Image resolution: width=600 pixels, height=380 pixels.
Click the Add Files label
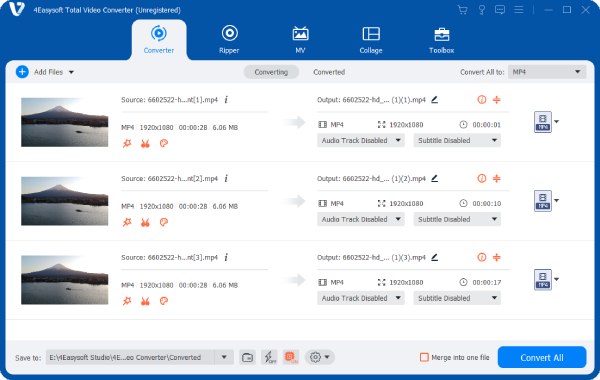tap(48, 72)
